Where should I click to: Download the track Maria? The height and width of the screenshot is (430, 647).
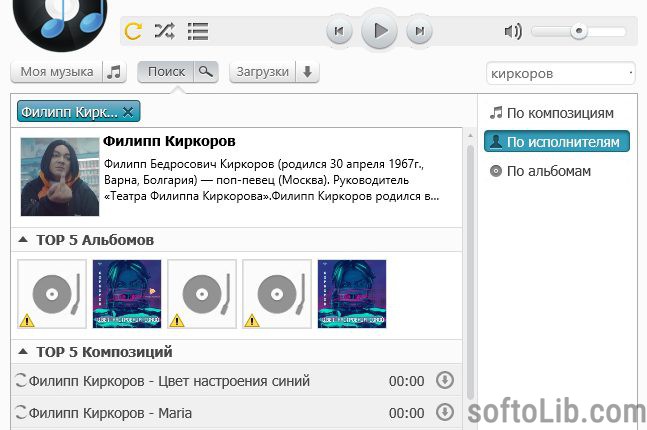pos(445,412)
